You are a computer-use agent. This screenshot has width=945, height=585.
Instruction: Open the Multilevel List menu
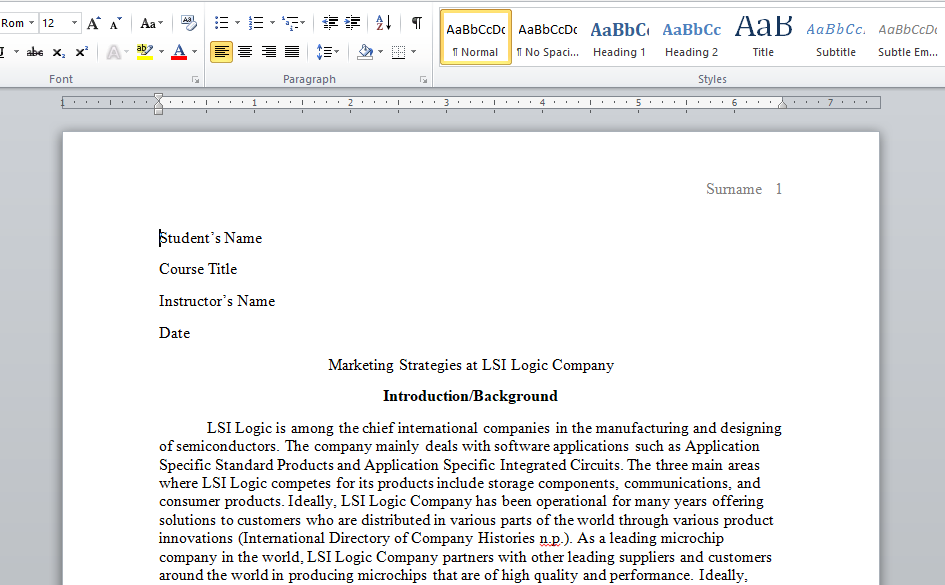tap(294, 23)
